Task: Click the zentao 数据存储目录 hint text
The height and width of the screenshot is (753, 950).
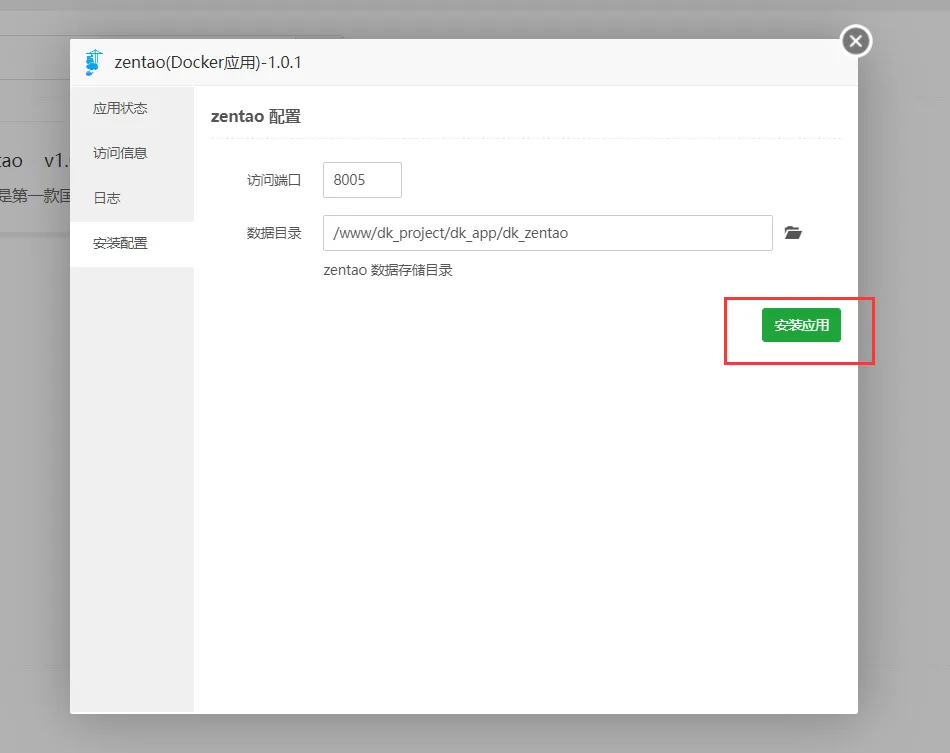Action: (x=388, y=270)
